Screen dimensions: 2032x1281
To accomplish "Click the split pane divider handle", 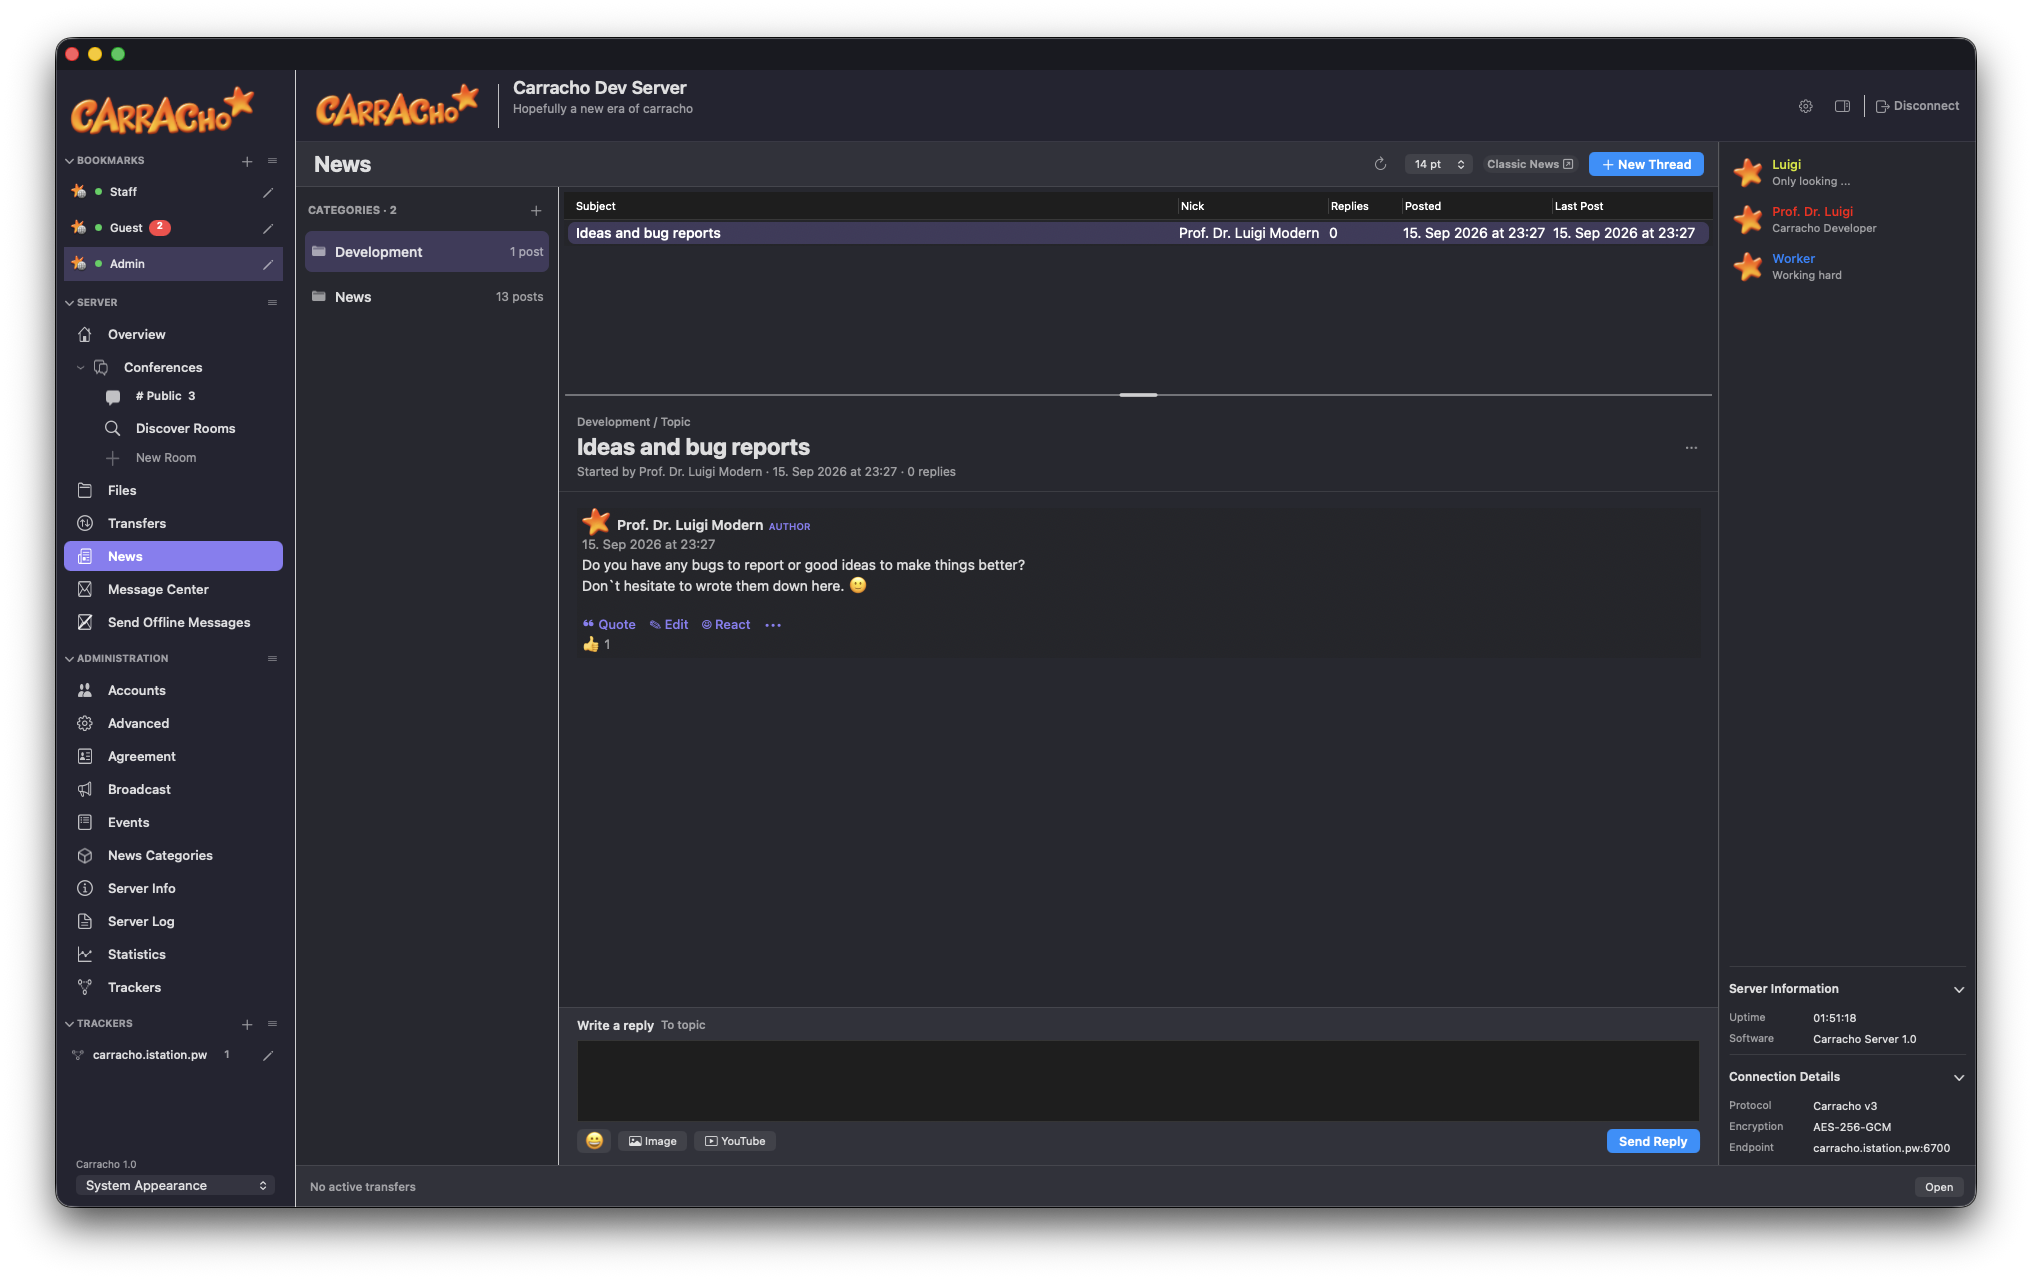I will tap(1138, 395).
